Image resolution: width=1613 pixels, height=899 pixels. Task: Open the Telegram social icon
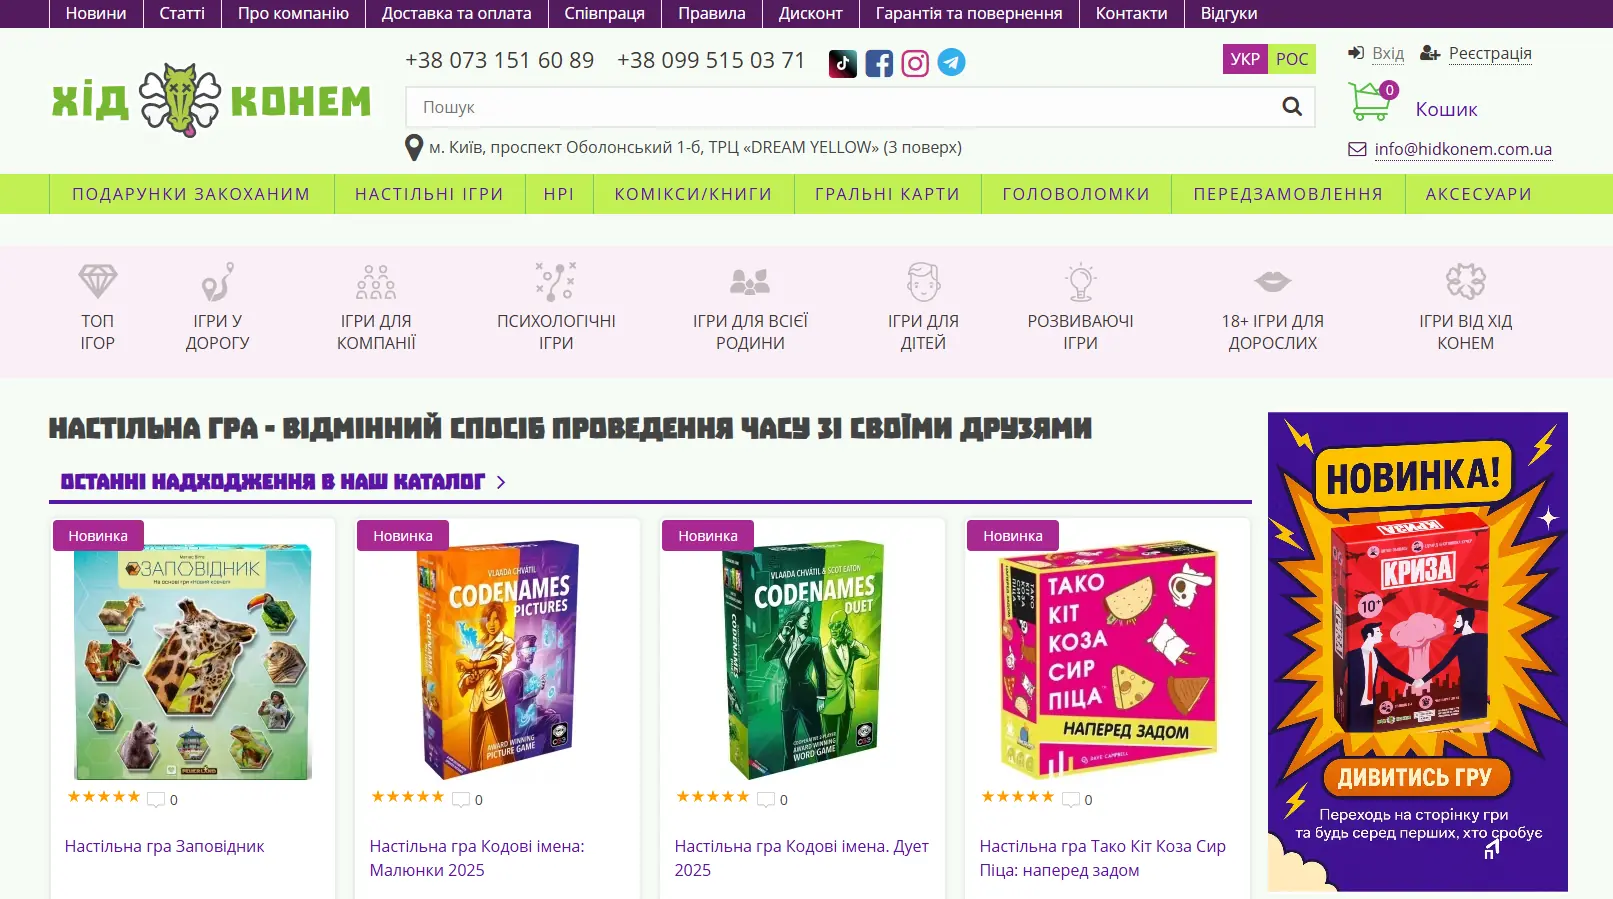(951, 63)
